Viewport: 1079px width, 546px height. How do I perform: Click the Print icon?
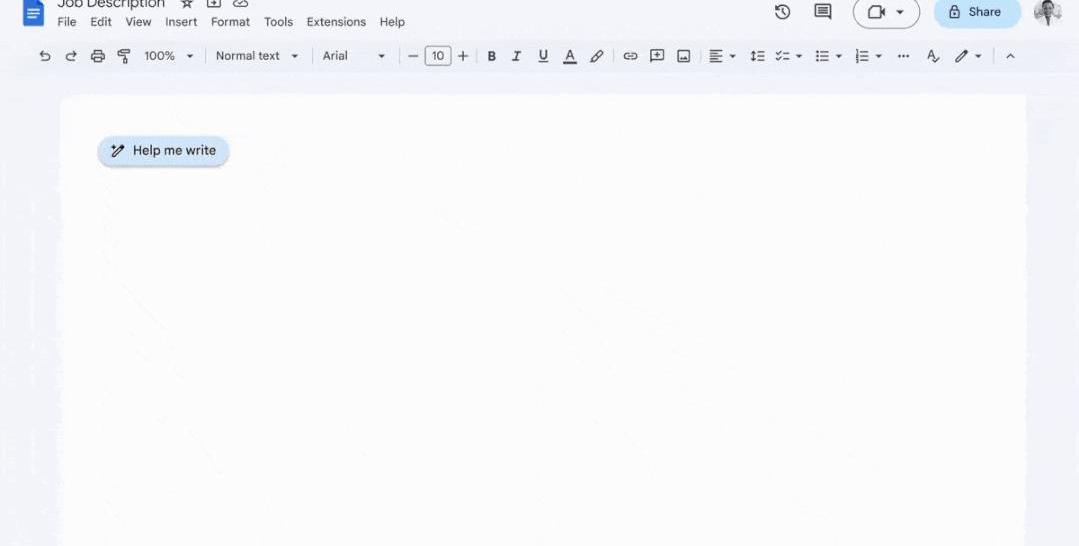(97, 56)
